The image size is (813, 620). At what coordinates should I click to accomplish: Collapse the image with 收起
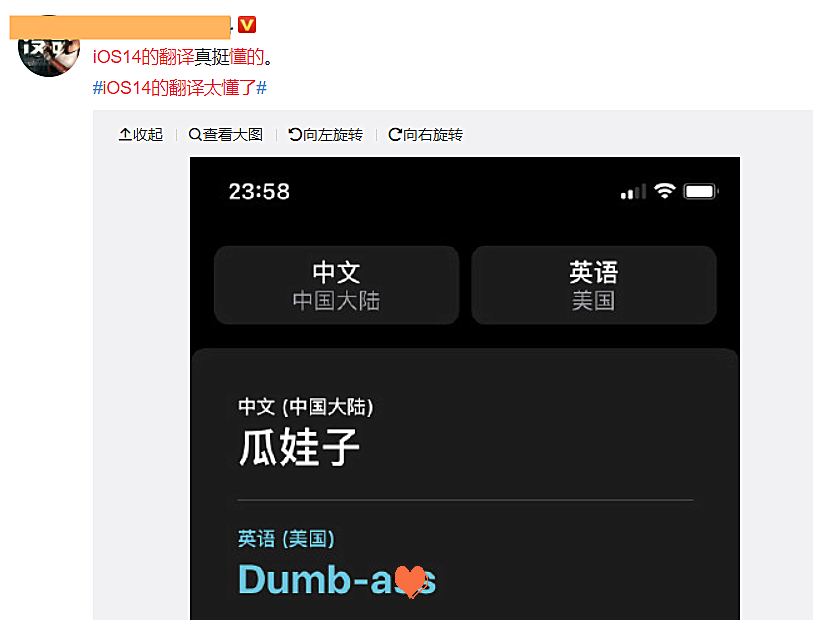pos(141,135)
